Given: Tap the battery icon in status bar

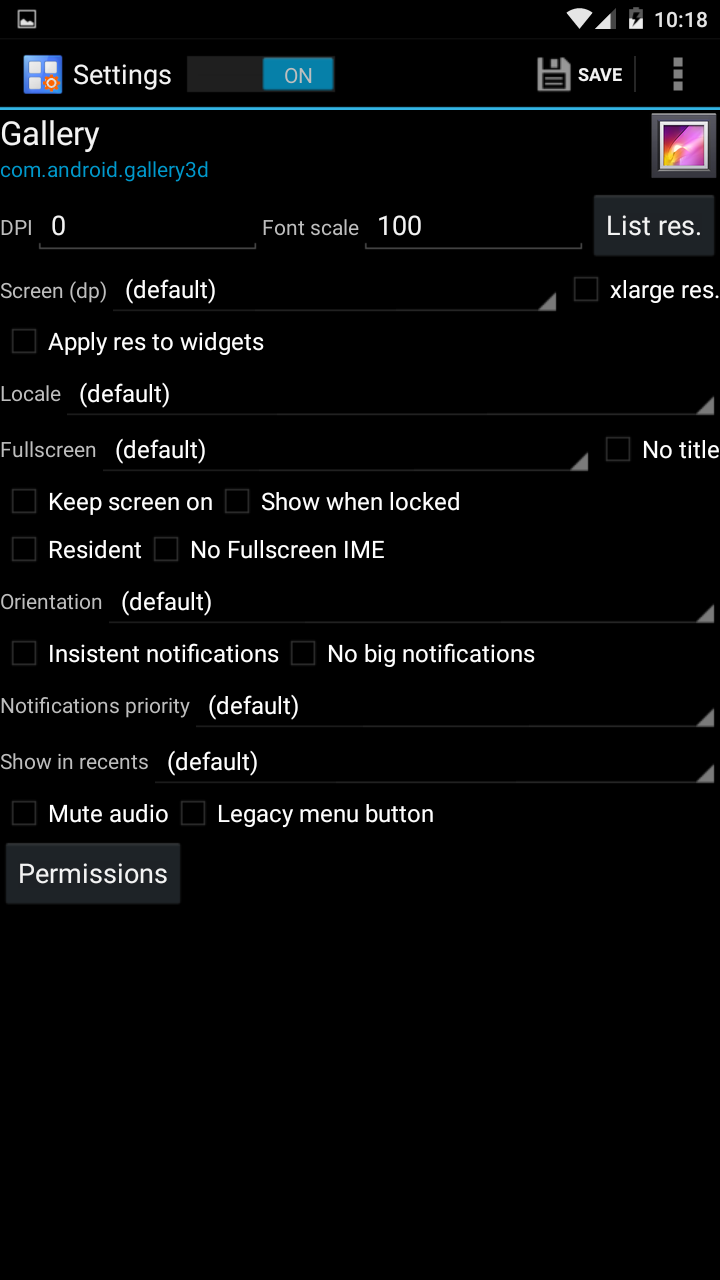Looking at the screenshot, I should tap(636, 19).
